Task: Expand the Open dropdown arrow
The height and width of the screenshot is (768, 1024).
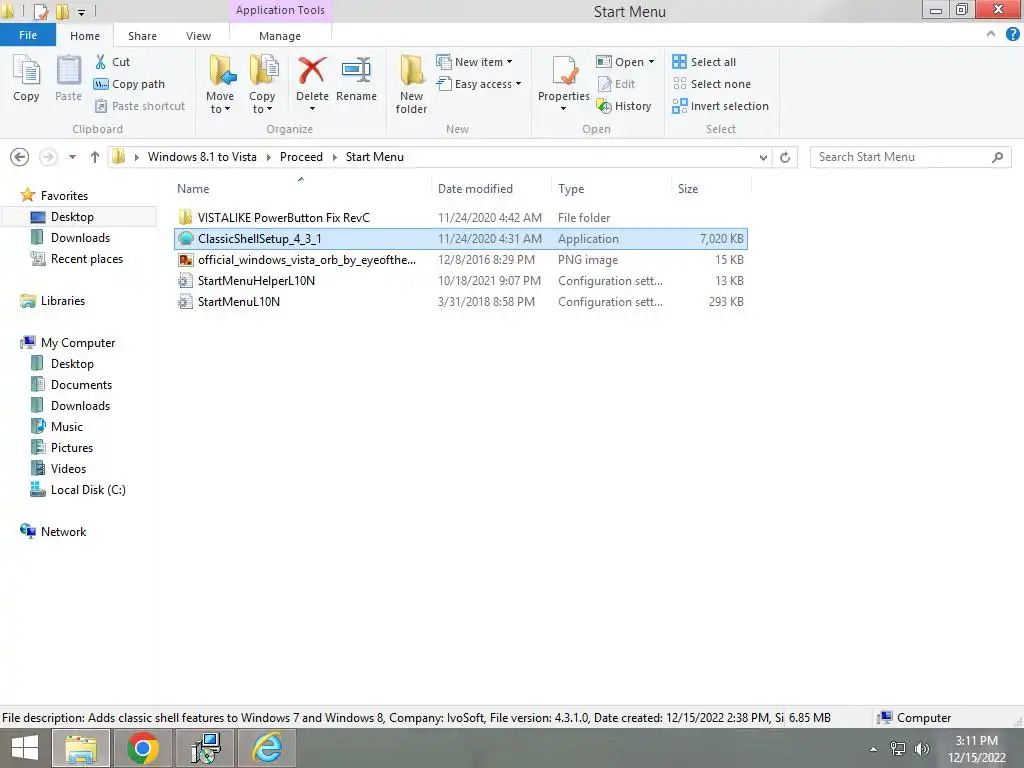Action: point(651,62)
